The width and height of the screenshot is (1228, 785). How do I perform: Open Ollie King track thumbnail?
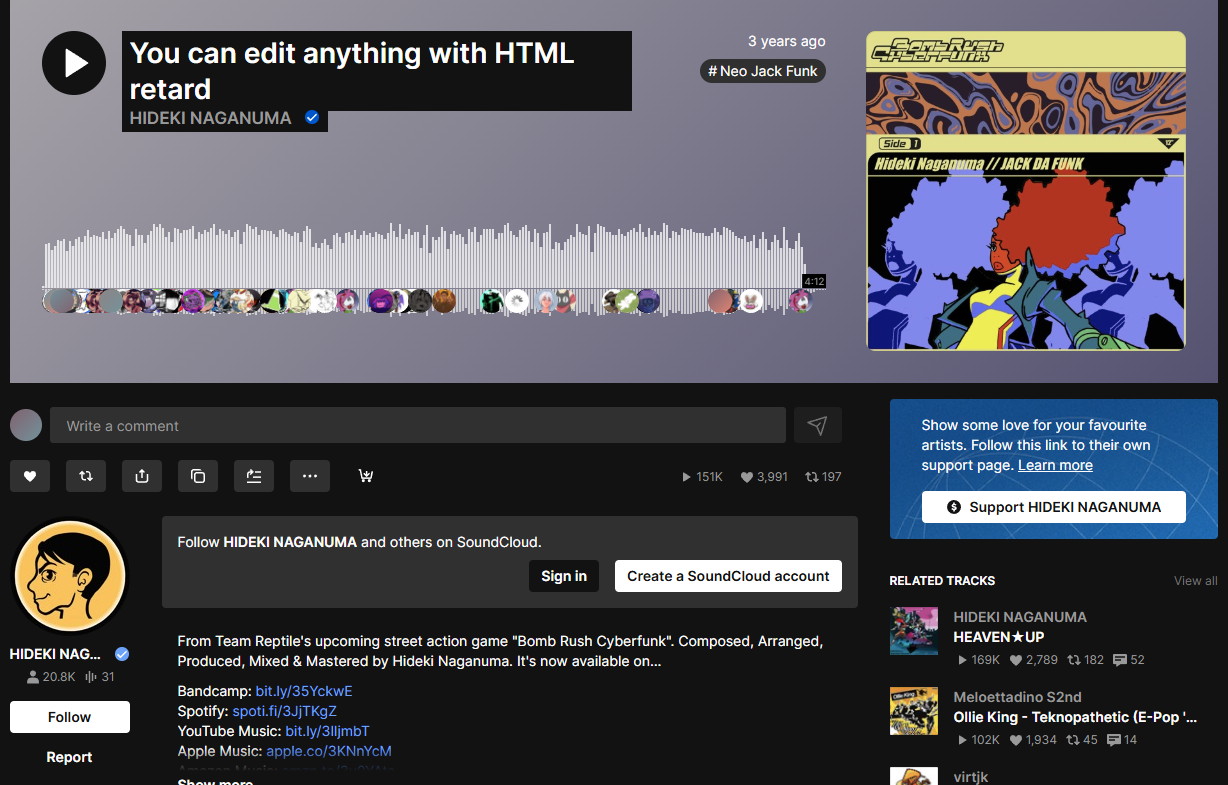coord(914,711)
